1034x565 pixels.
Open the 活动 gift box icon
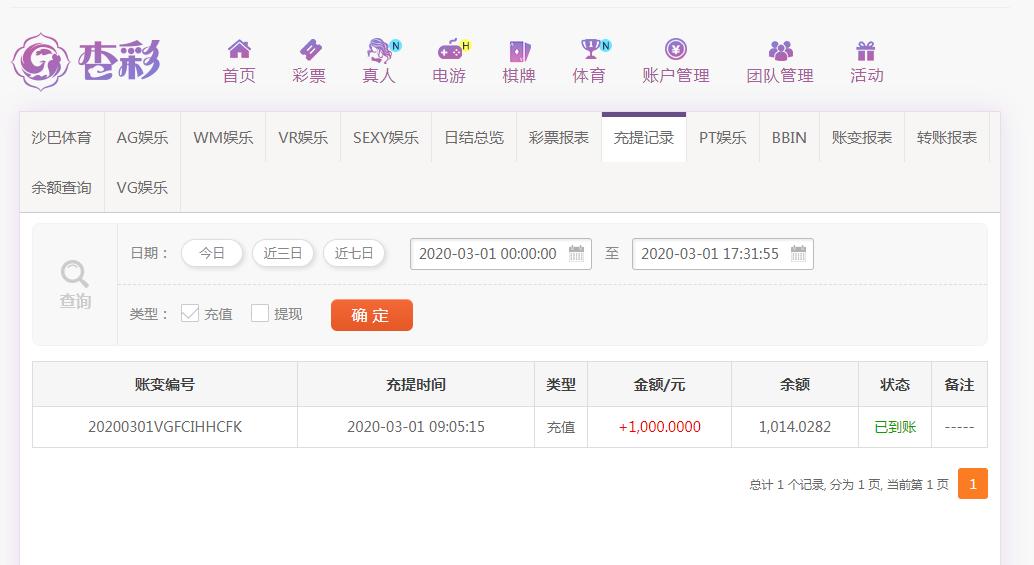click(866, 51)
